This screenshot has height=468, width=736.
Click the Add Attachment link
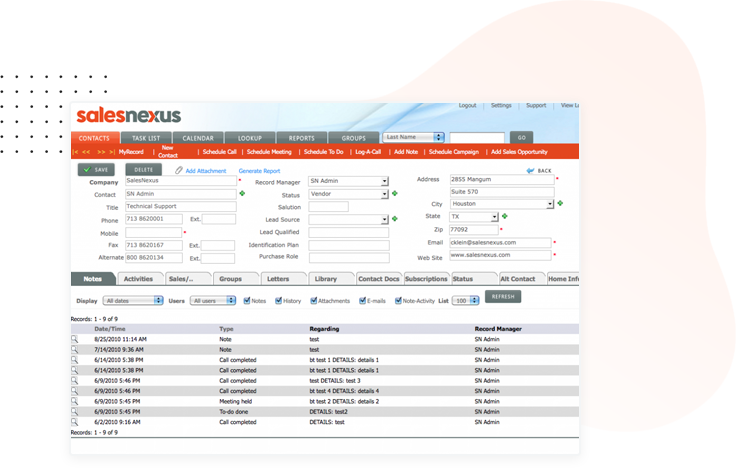click(206, 171)
